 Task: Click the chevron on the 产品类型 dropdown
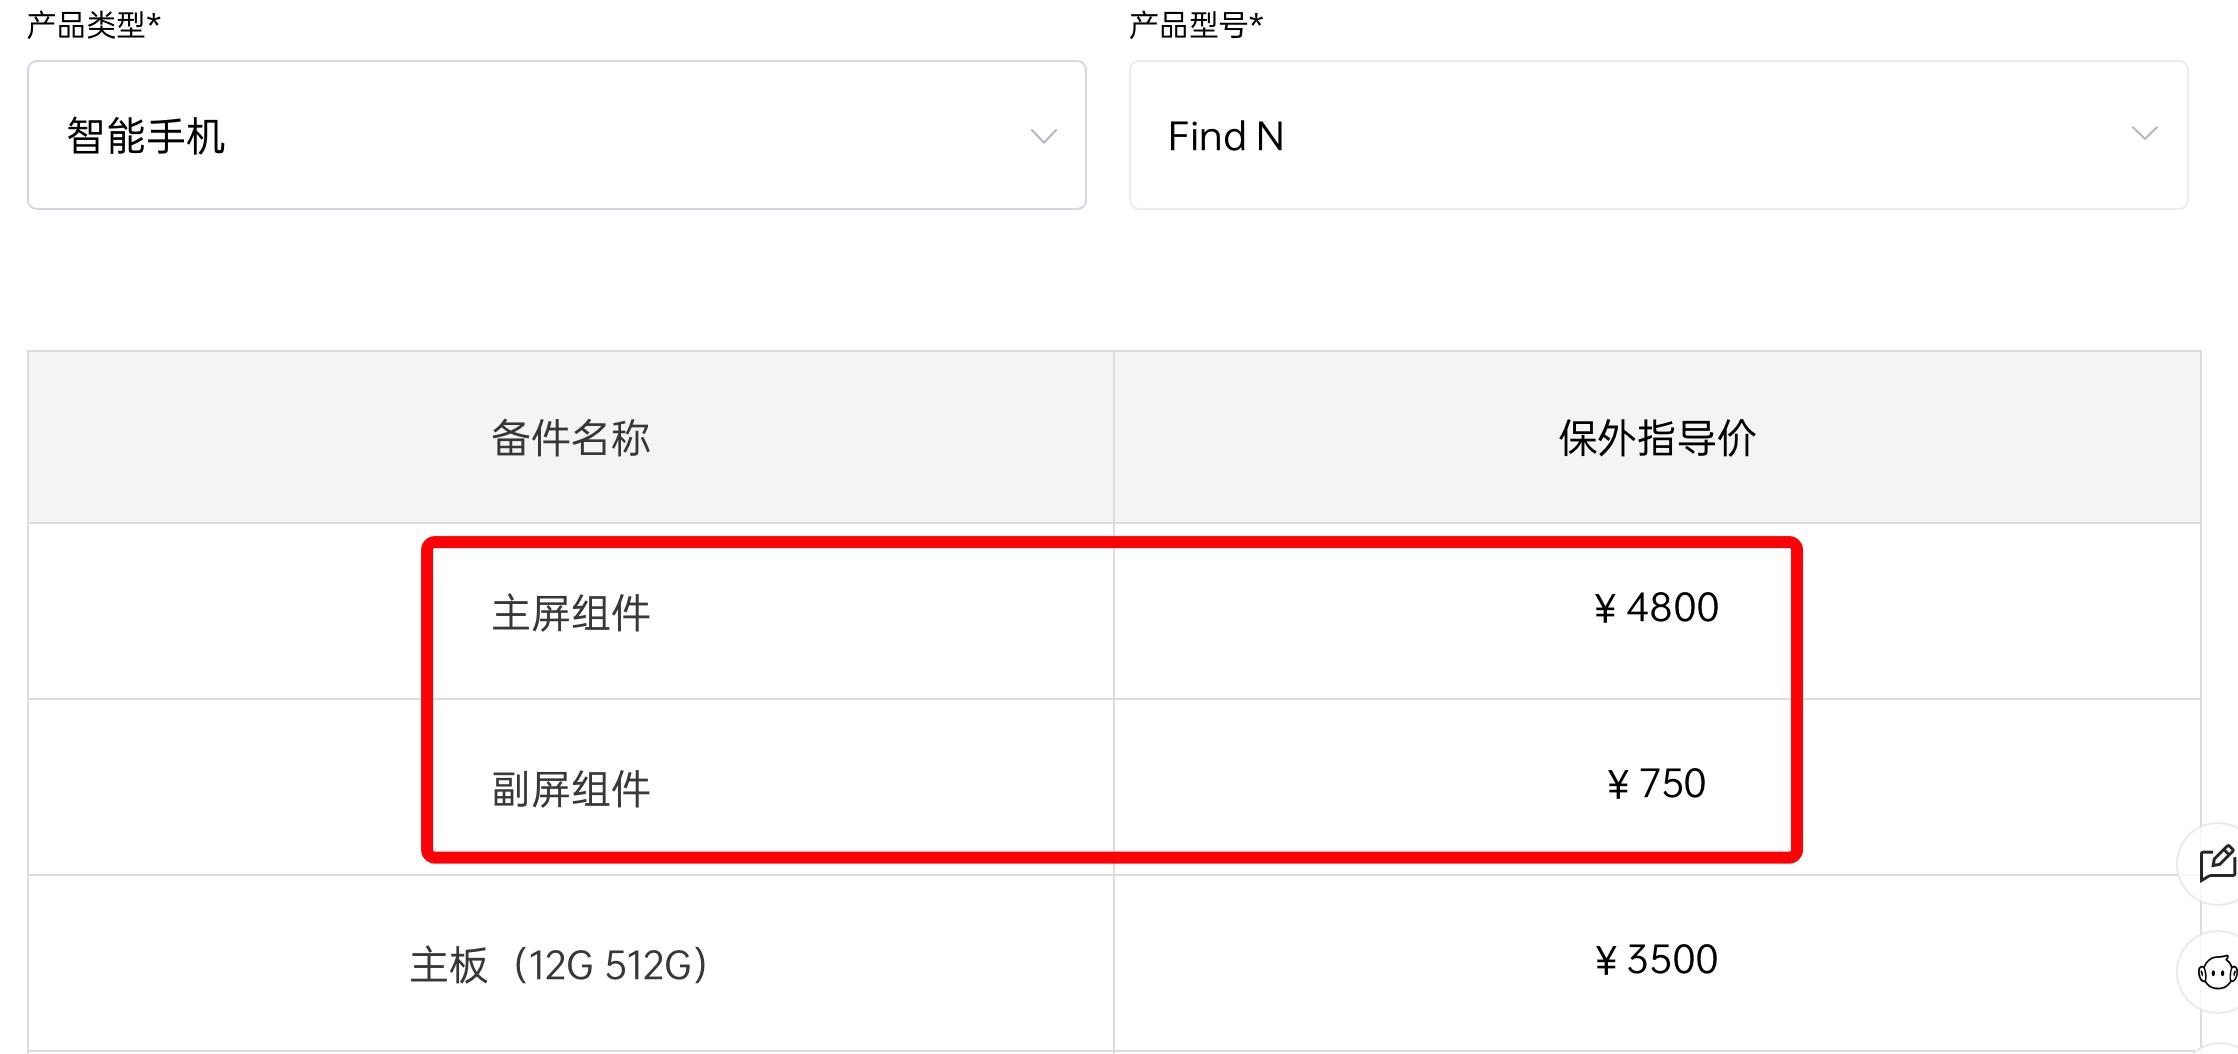click(x=1043, y=136)
